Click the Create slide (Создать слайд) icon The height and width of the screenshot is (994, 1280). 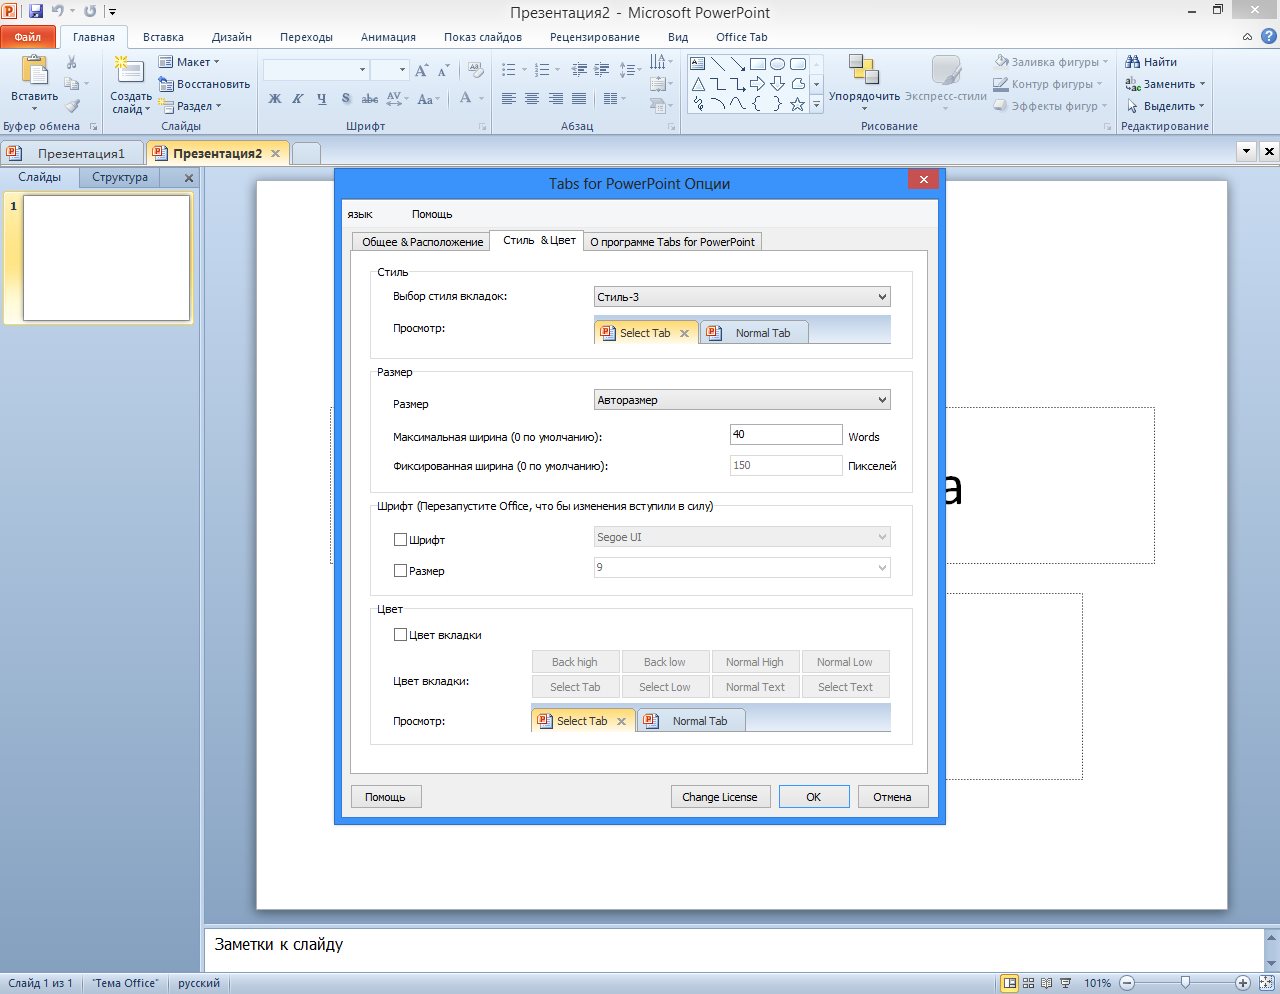pyautogui.click(x=129, y=70)
